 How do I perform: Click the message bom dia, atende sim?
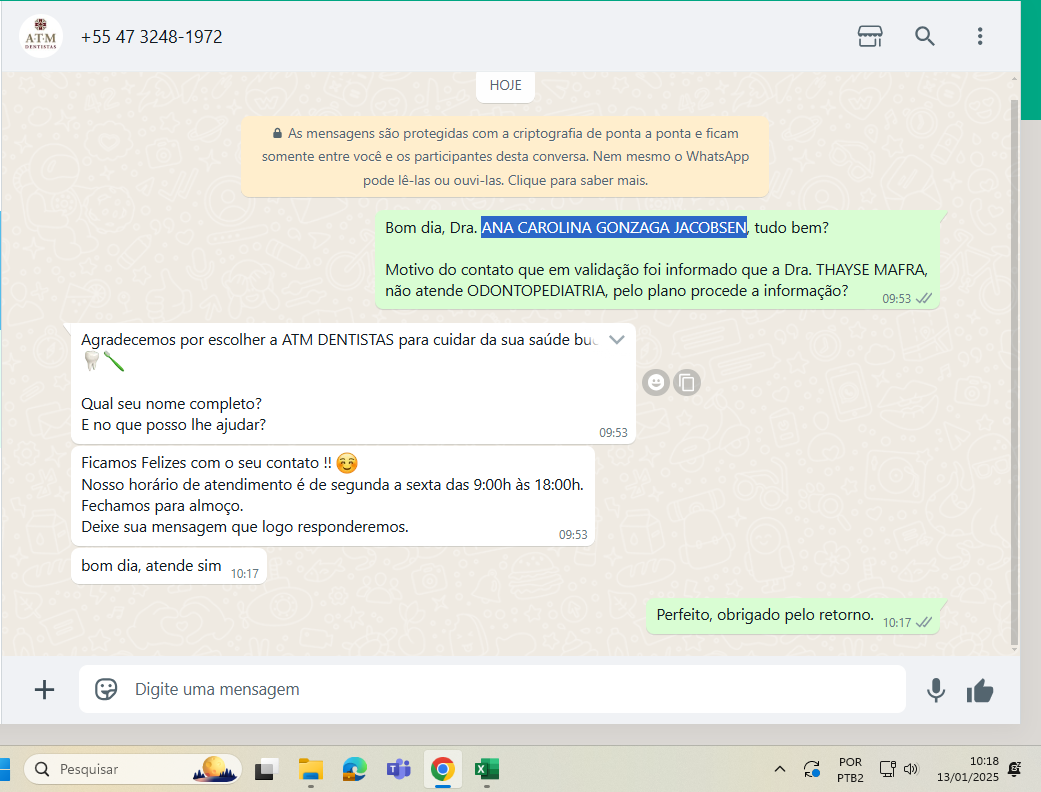tap(169, 566)
